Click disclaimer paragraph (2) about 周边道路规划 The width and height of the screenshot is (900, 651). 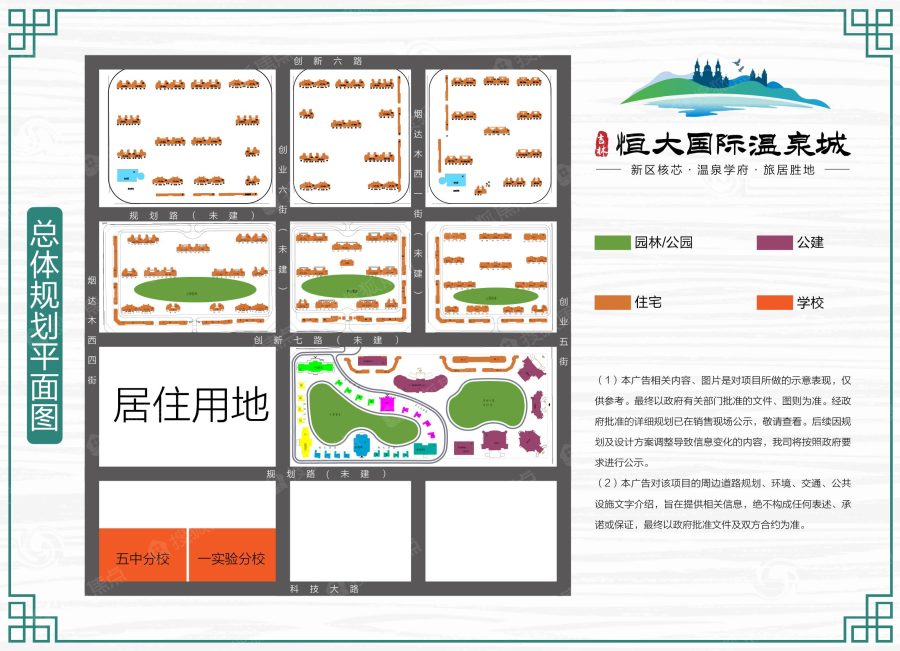point(723,503)
